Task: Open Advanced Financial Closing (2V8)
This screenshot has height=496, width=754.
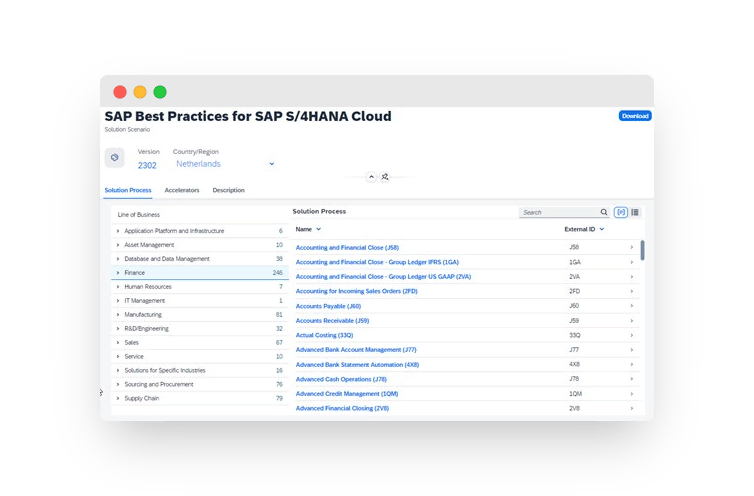Action: click(342, 408)
